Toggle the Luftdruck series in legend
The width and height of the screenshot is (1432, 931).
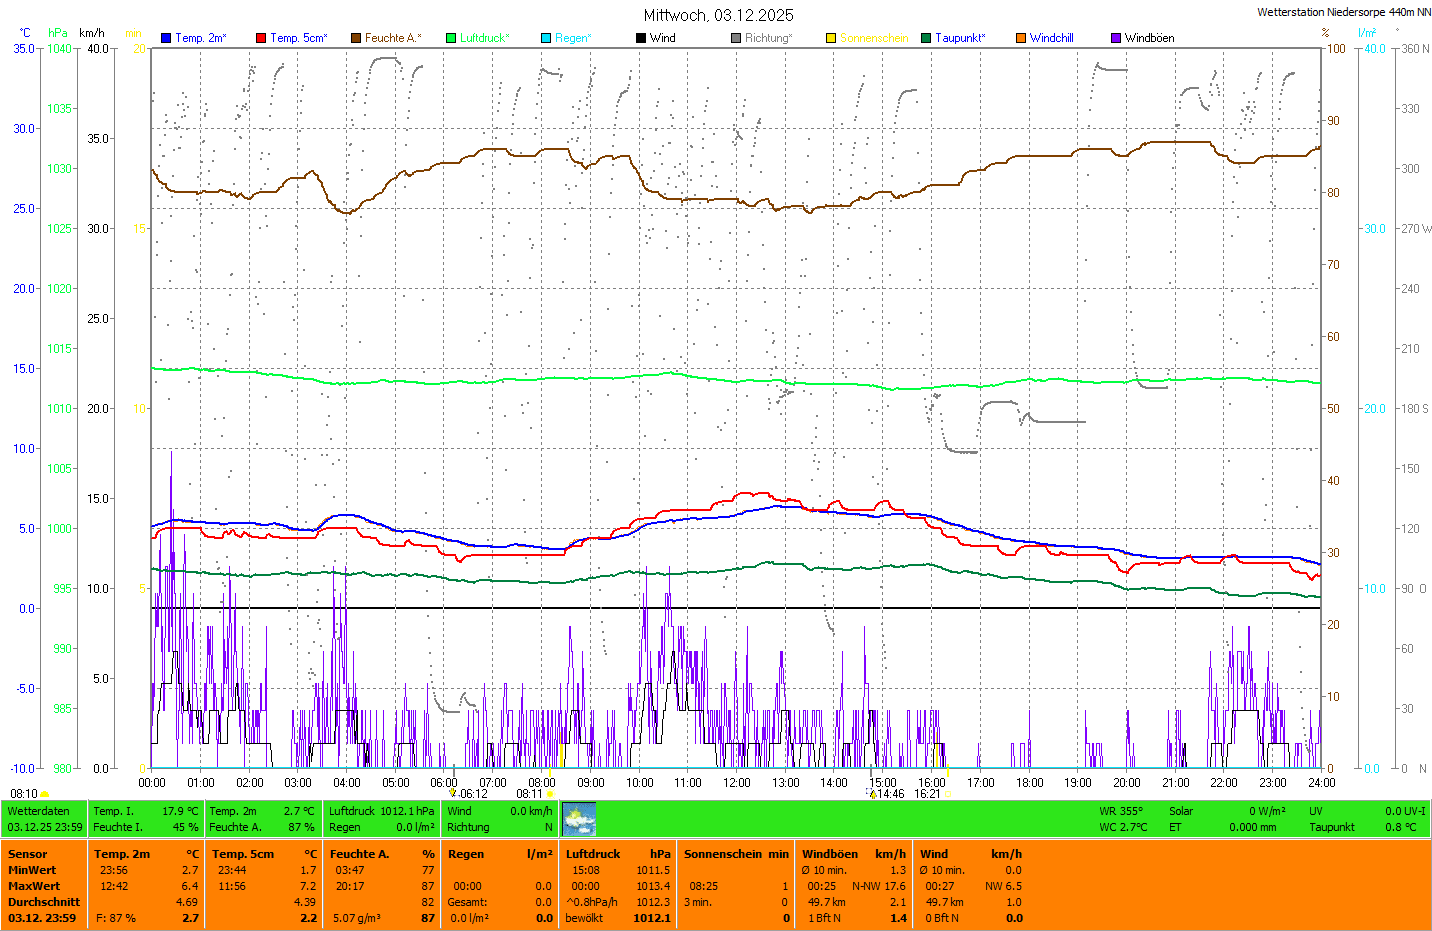(484, 38)
